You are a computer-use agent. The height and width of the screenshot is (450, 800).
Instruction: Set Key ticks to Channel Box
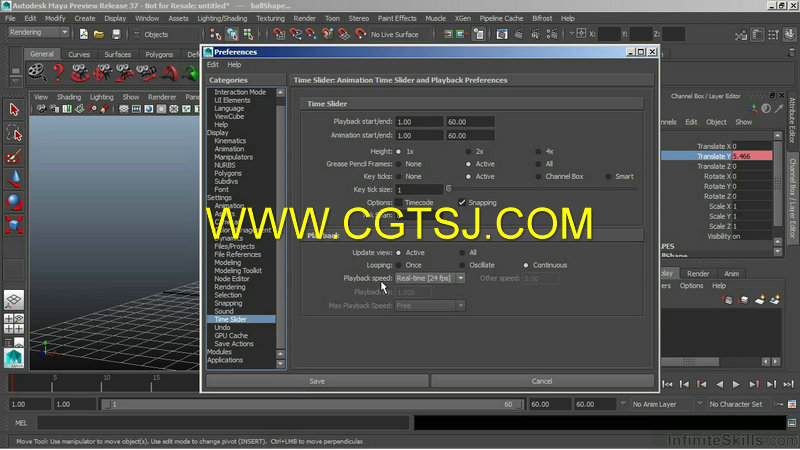538,177
